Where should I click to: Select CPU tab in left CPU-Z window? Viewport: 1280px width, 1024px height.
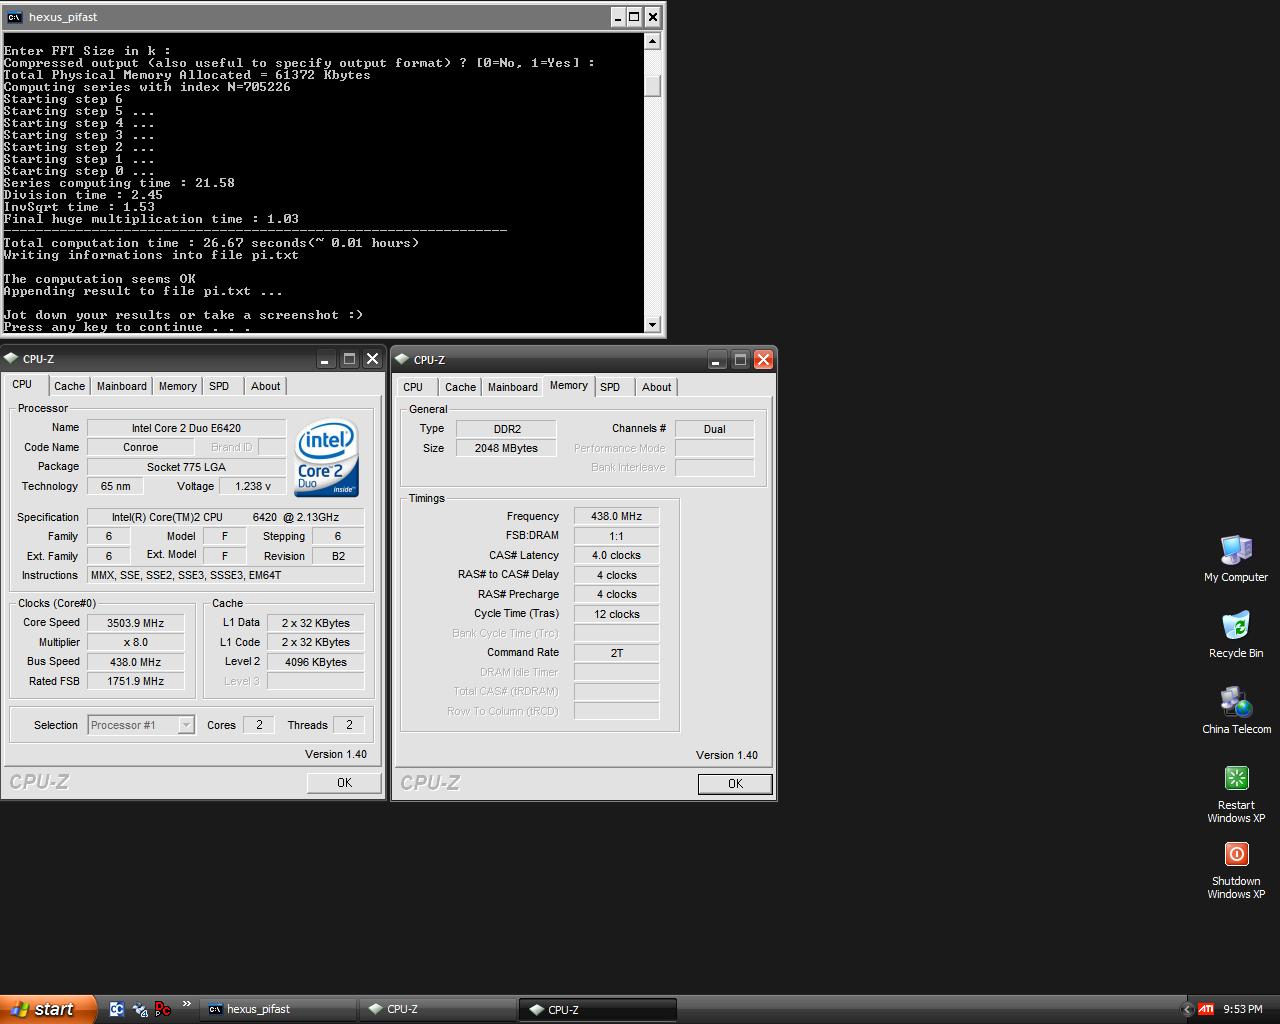pyautogui.click(x=22, y=384)
